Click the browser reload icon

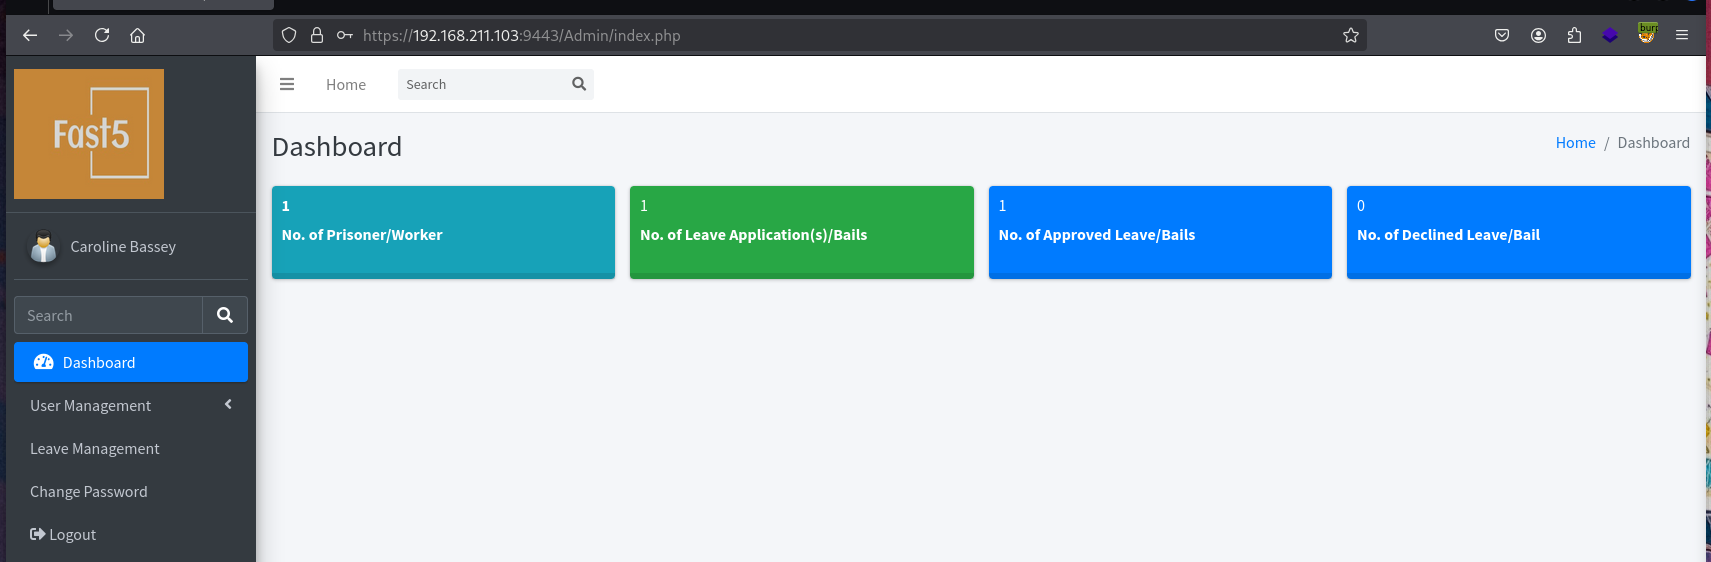102,35
